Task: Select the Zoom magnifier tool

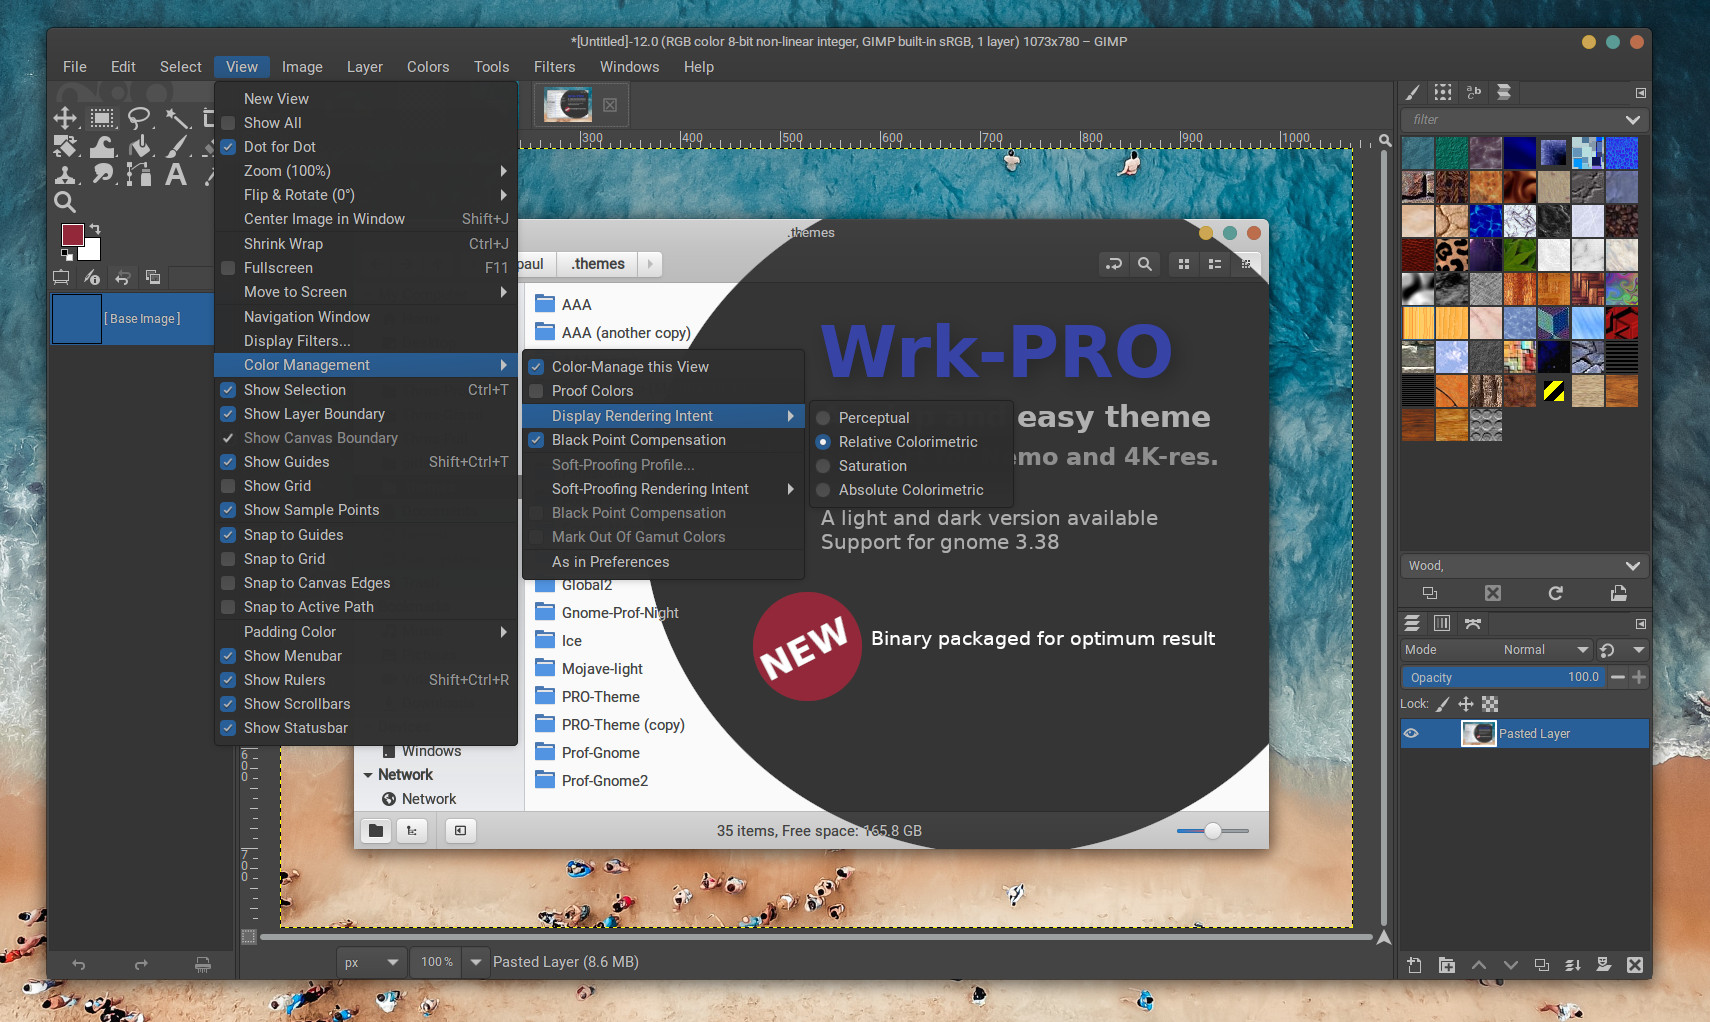Action: pos(65,203)
